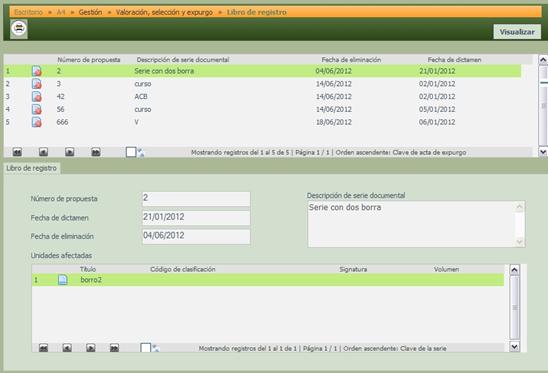
Task: Click up arrow in Descripción text area
Action: 520,207
